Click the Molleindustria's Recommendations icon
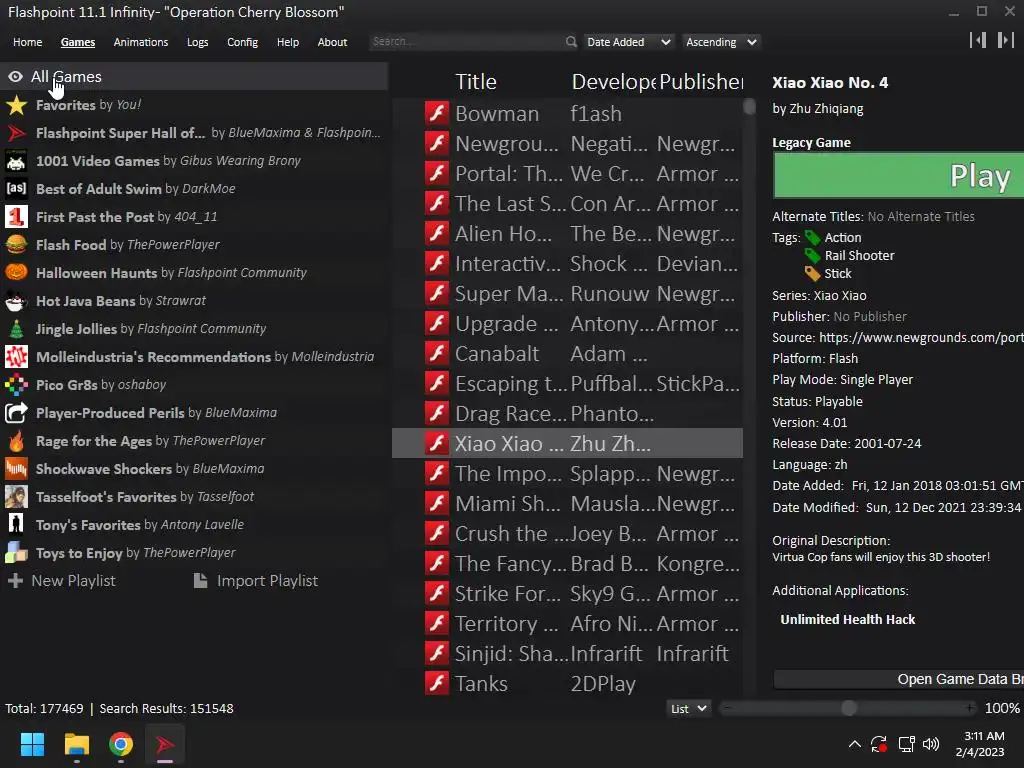This screenshot has height=768, width=1024. [x=16, y=357]
